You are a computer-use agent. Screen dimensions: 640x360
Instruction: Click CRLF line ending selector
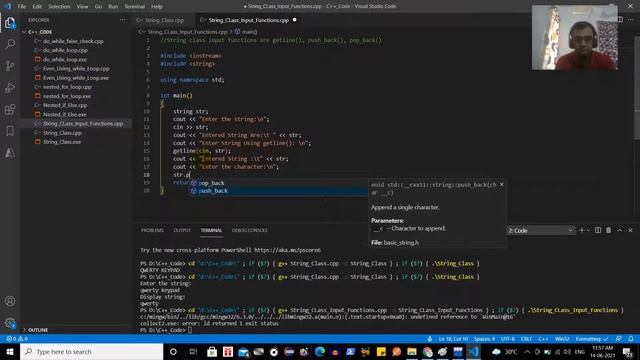pyautogui.click(x=526, y=339)
